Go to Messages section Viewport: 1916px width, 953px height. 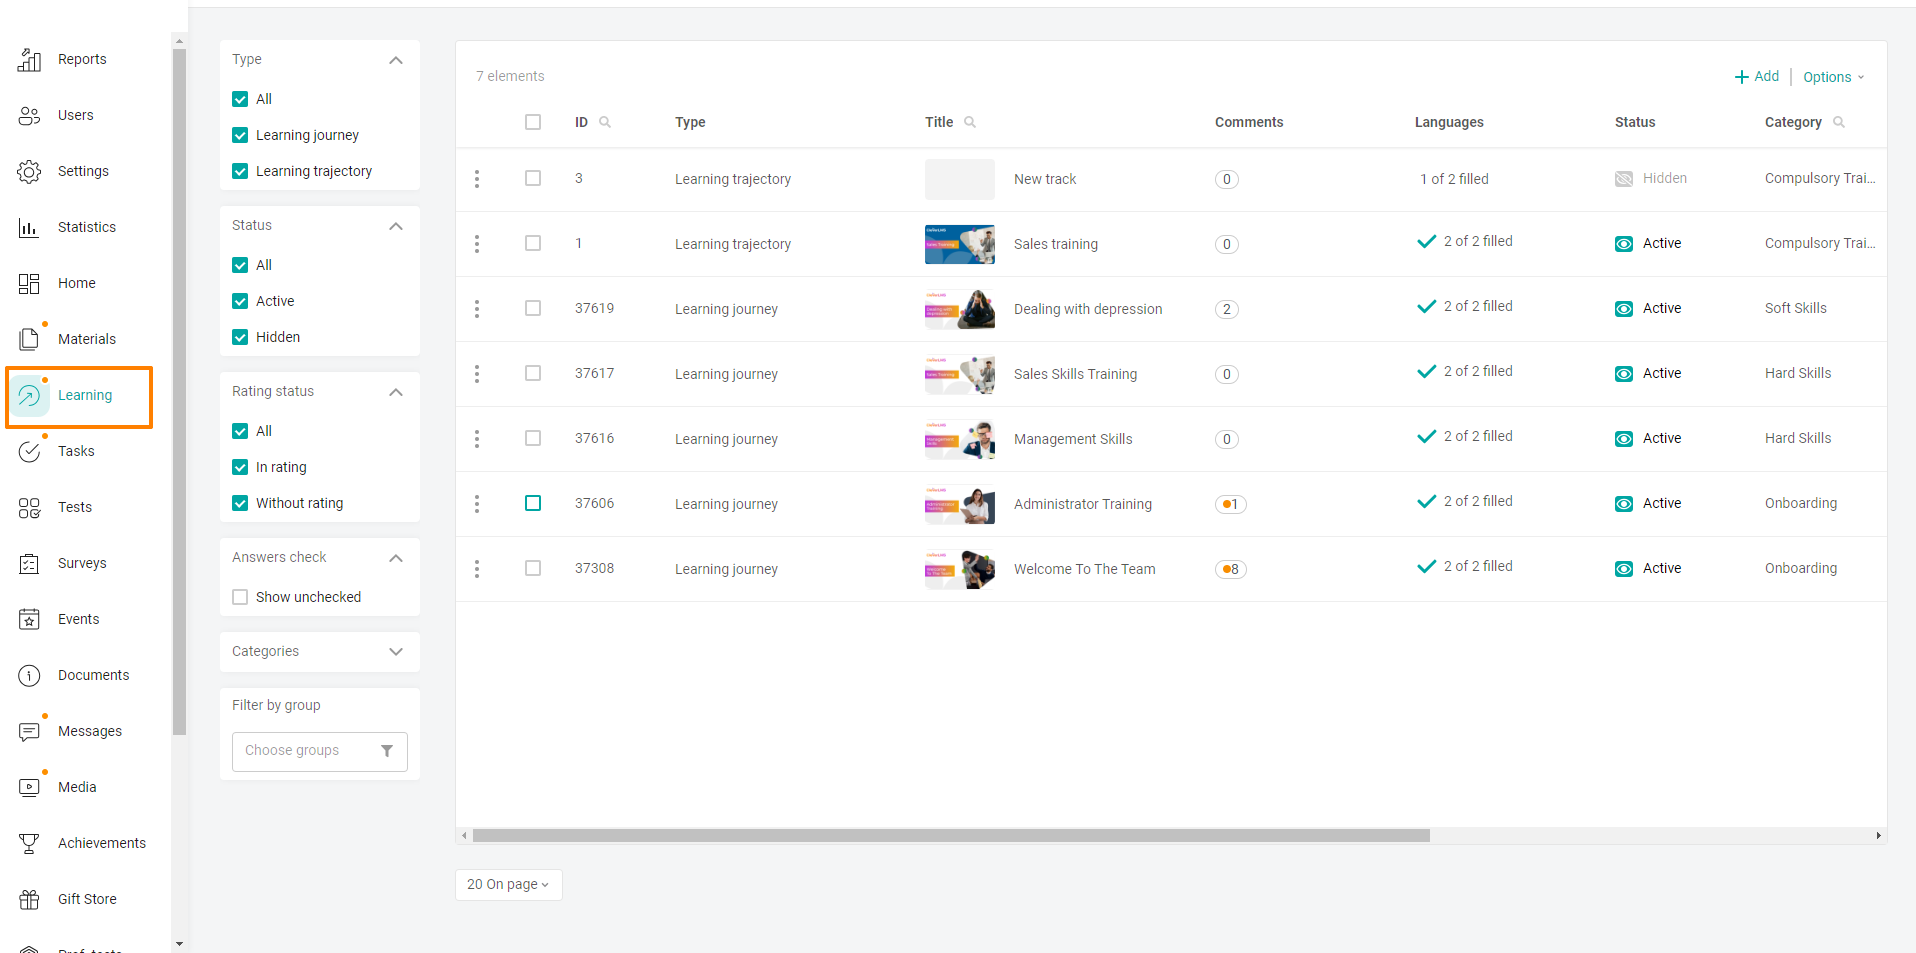tap(90, 732)
